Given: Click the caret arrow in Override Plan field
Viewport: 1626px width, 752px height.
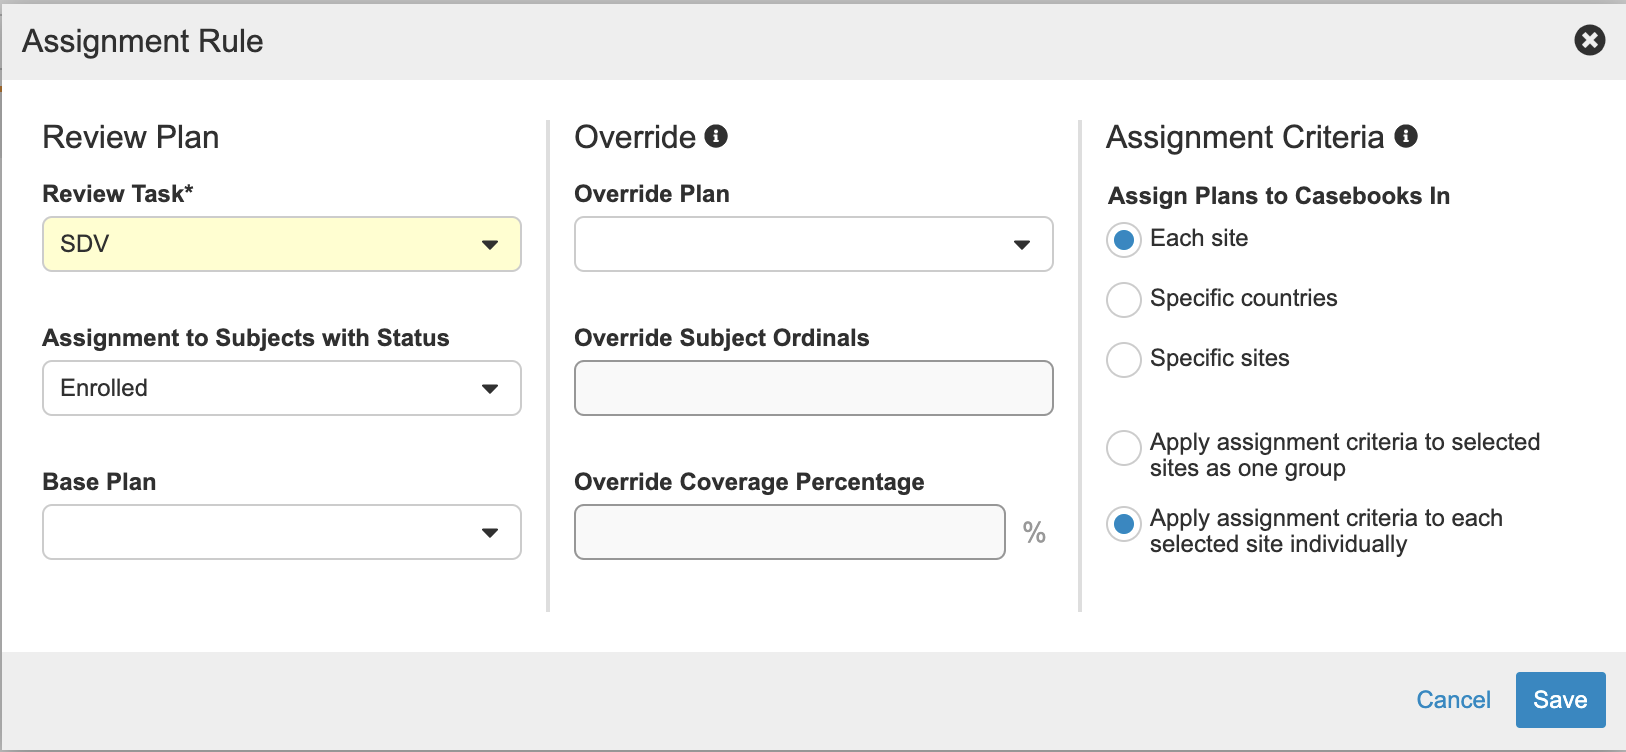Looking at the screenshot, I should (x=1021, y=245).
